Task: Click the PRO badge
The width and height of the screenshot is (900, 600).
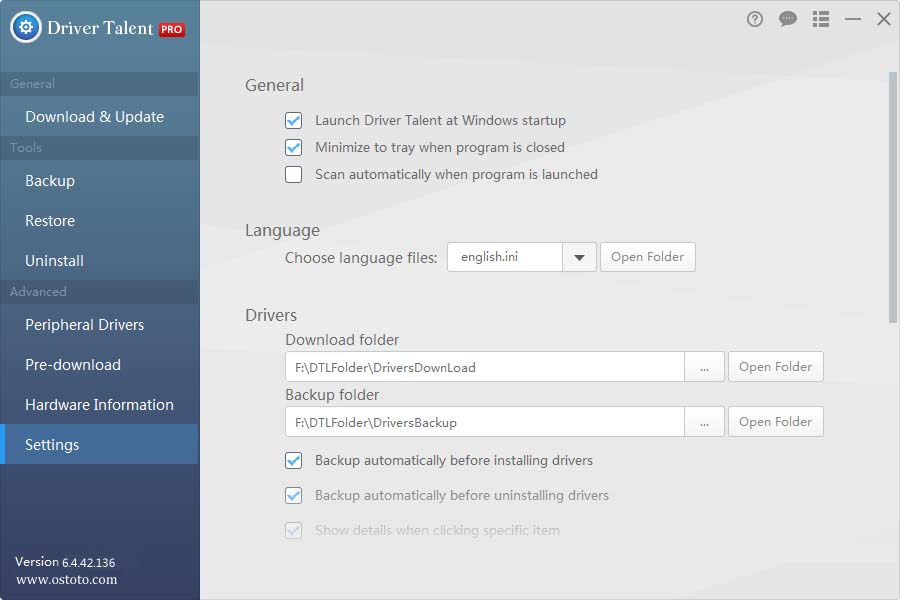Action: [x=172, y=29]
